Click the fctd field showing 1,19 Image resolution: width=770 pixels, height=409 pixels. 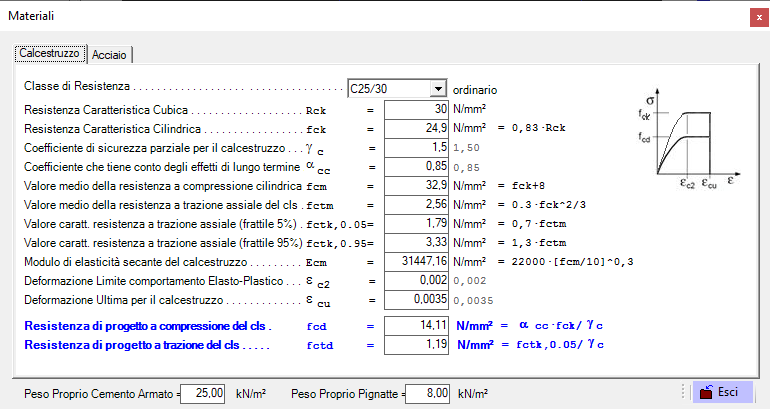pyautogui.click(x=416, y=345)
